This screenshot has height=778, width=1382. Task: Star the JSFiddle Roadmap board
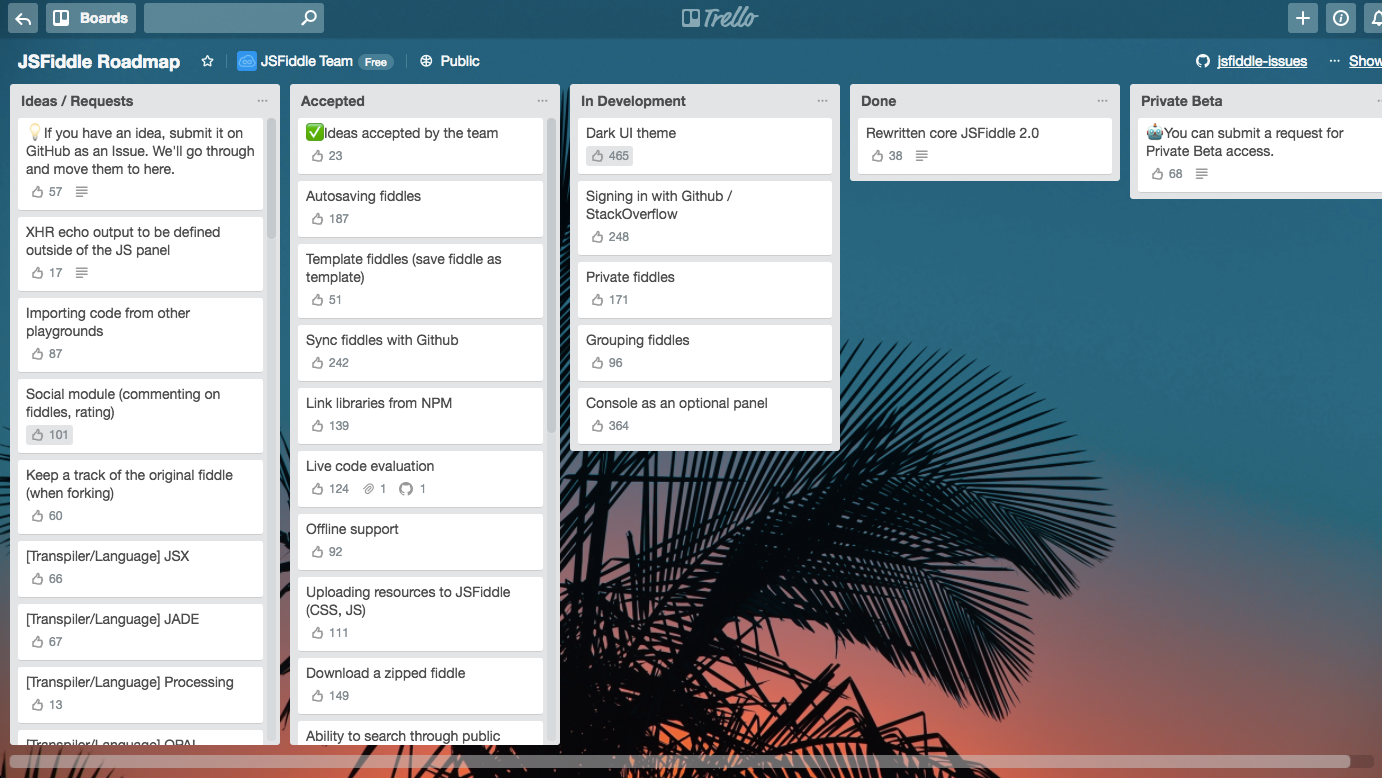coord(208,61)
